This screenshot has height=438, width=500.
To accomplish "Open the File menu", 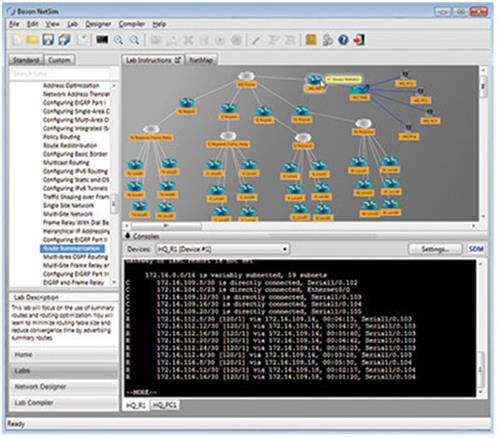I will pos(14,24).
